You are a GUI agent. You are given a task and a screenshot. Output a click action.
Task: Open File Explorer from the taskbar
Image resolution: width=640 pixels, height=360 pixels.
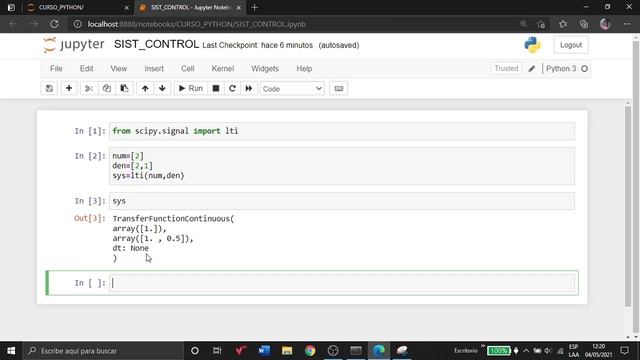click(x=287, y=351)
